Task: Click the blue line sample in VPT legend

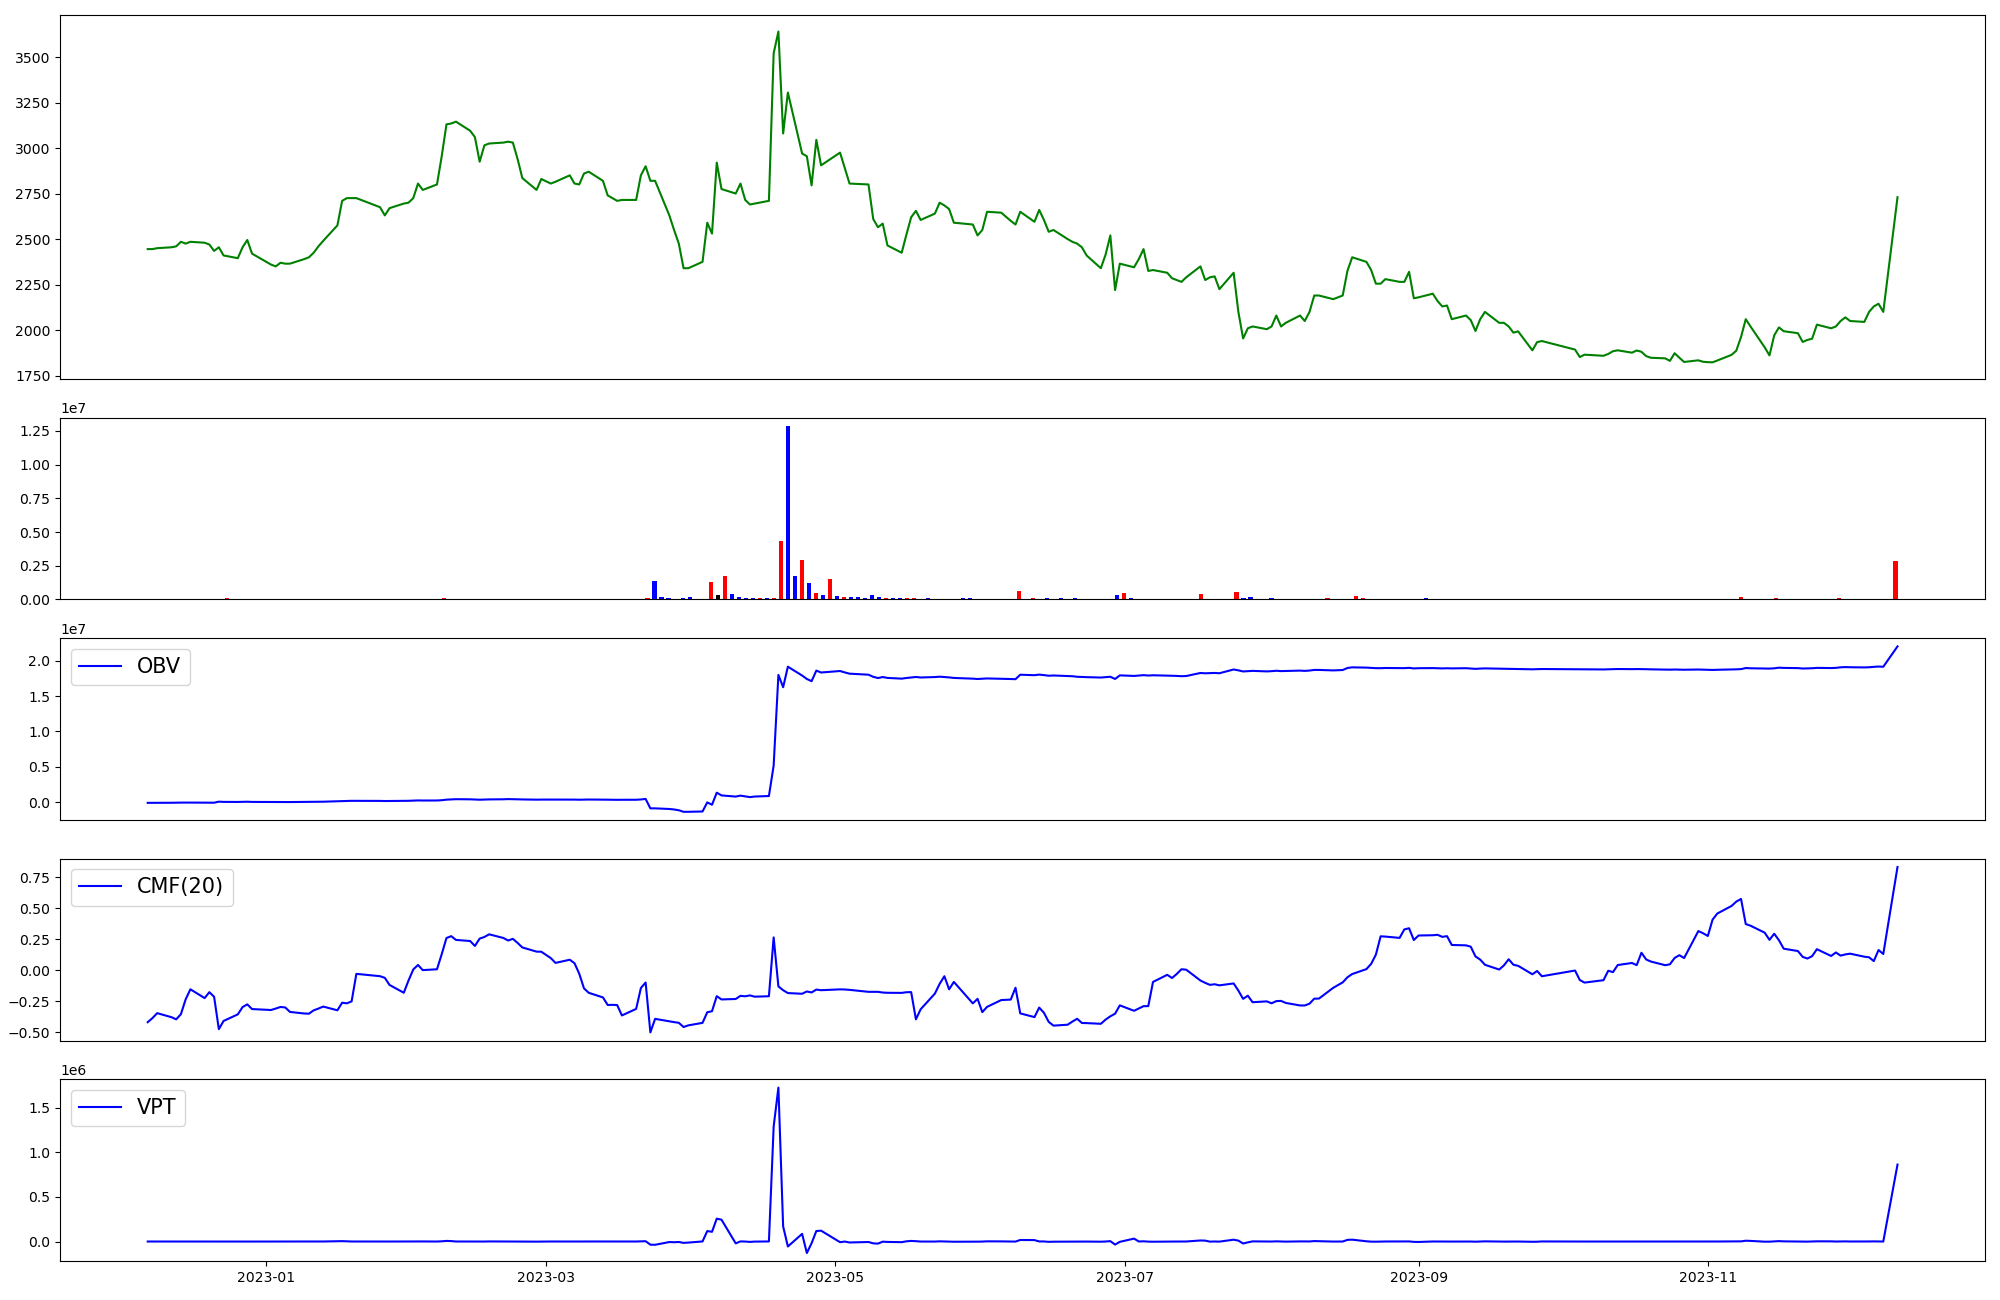Action: [x=100, y=1108]
